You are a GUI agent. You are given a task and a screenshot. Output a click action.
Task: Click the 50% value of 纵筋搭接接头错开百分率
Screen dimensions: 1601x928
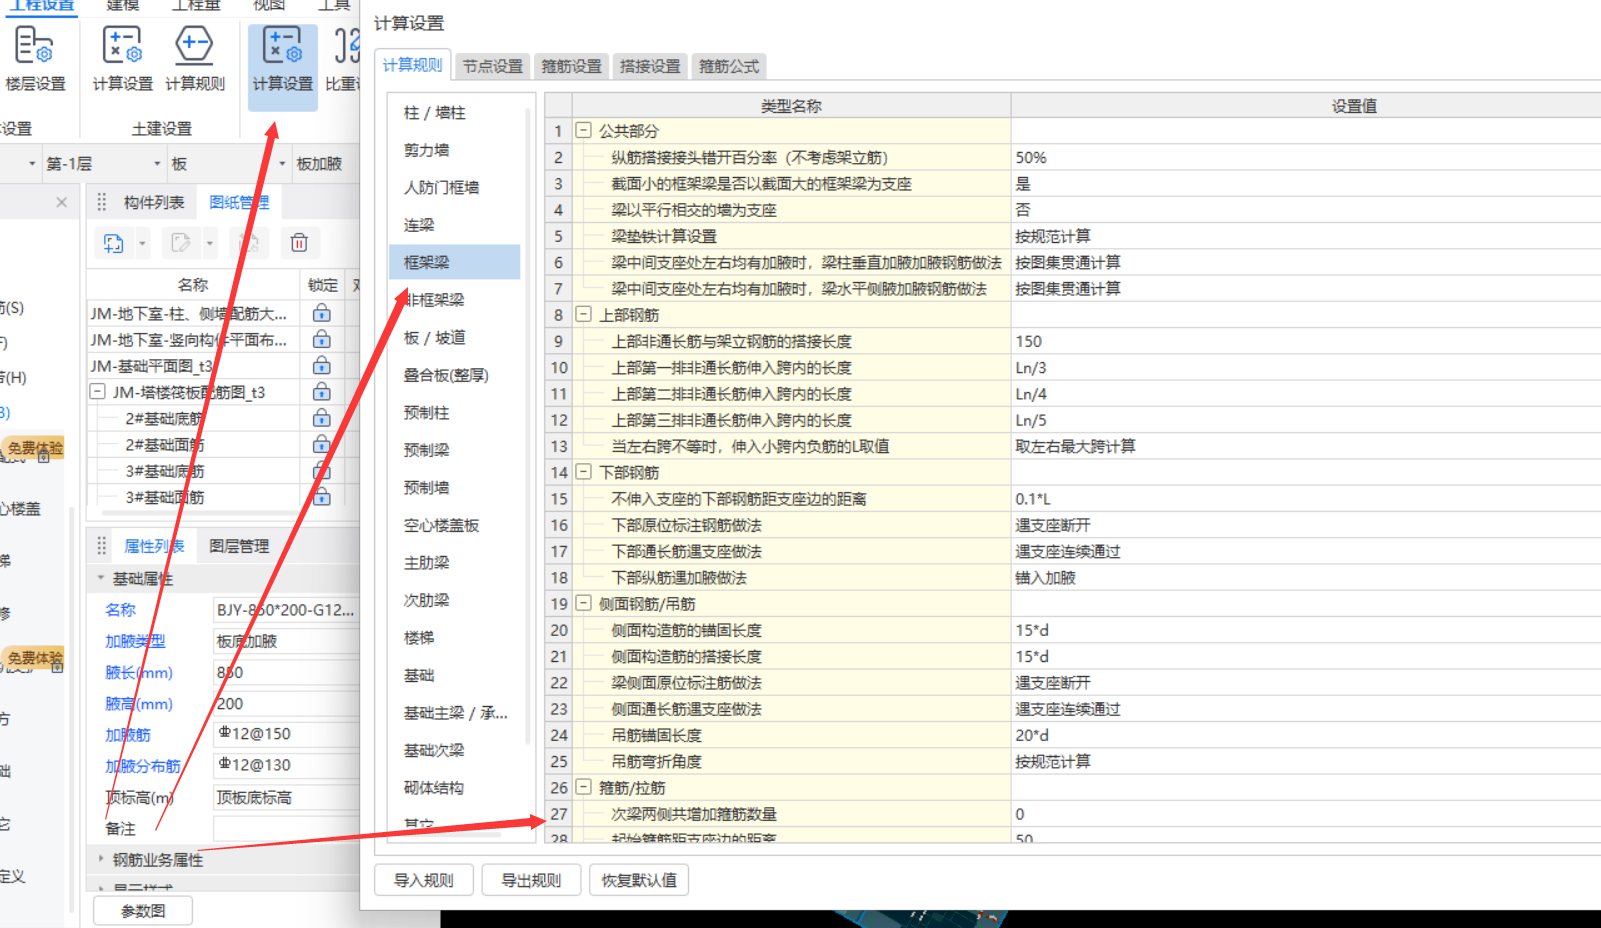[x=1305, y=157]
